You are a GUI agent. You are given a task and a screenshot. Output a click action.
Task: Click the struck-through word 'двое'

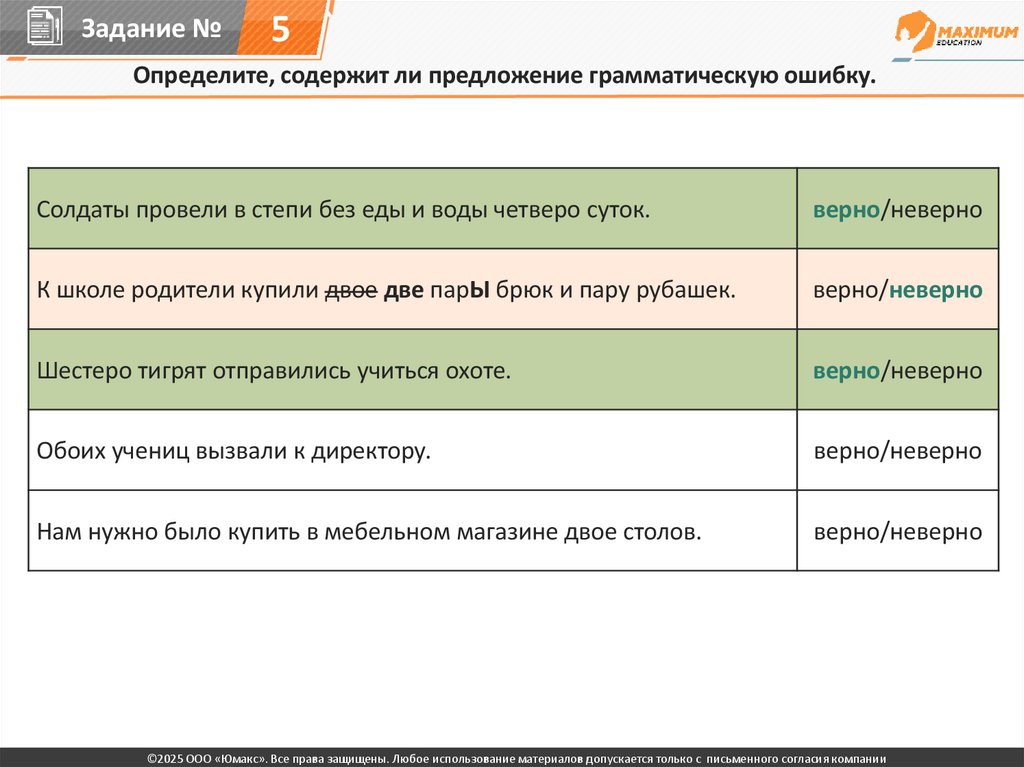point(351,290)
